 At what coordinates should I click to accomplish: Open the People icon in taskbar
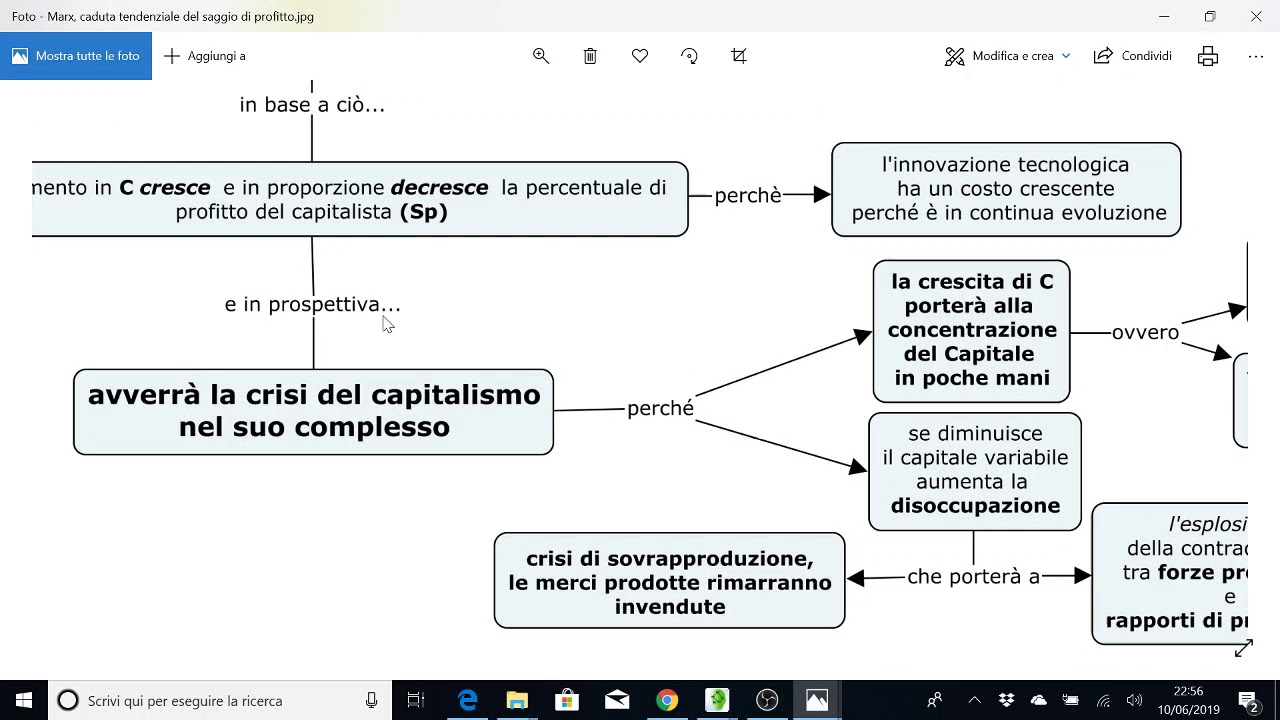tap(935, 700)
